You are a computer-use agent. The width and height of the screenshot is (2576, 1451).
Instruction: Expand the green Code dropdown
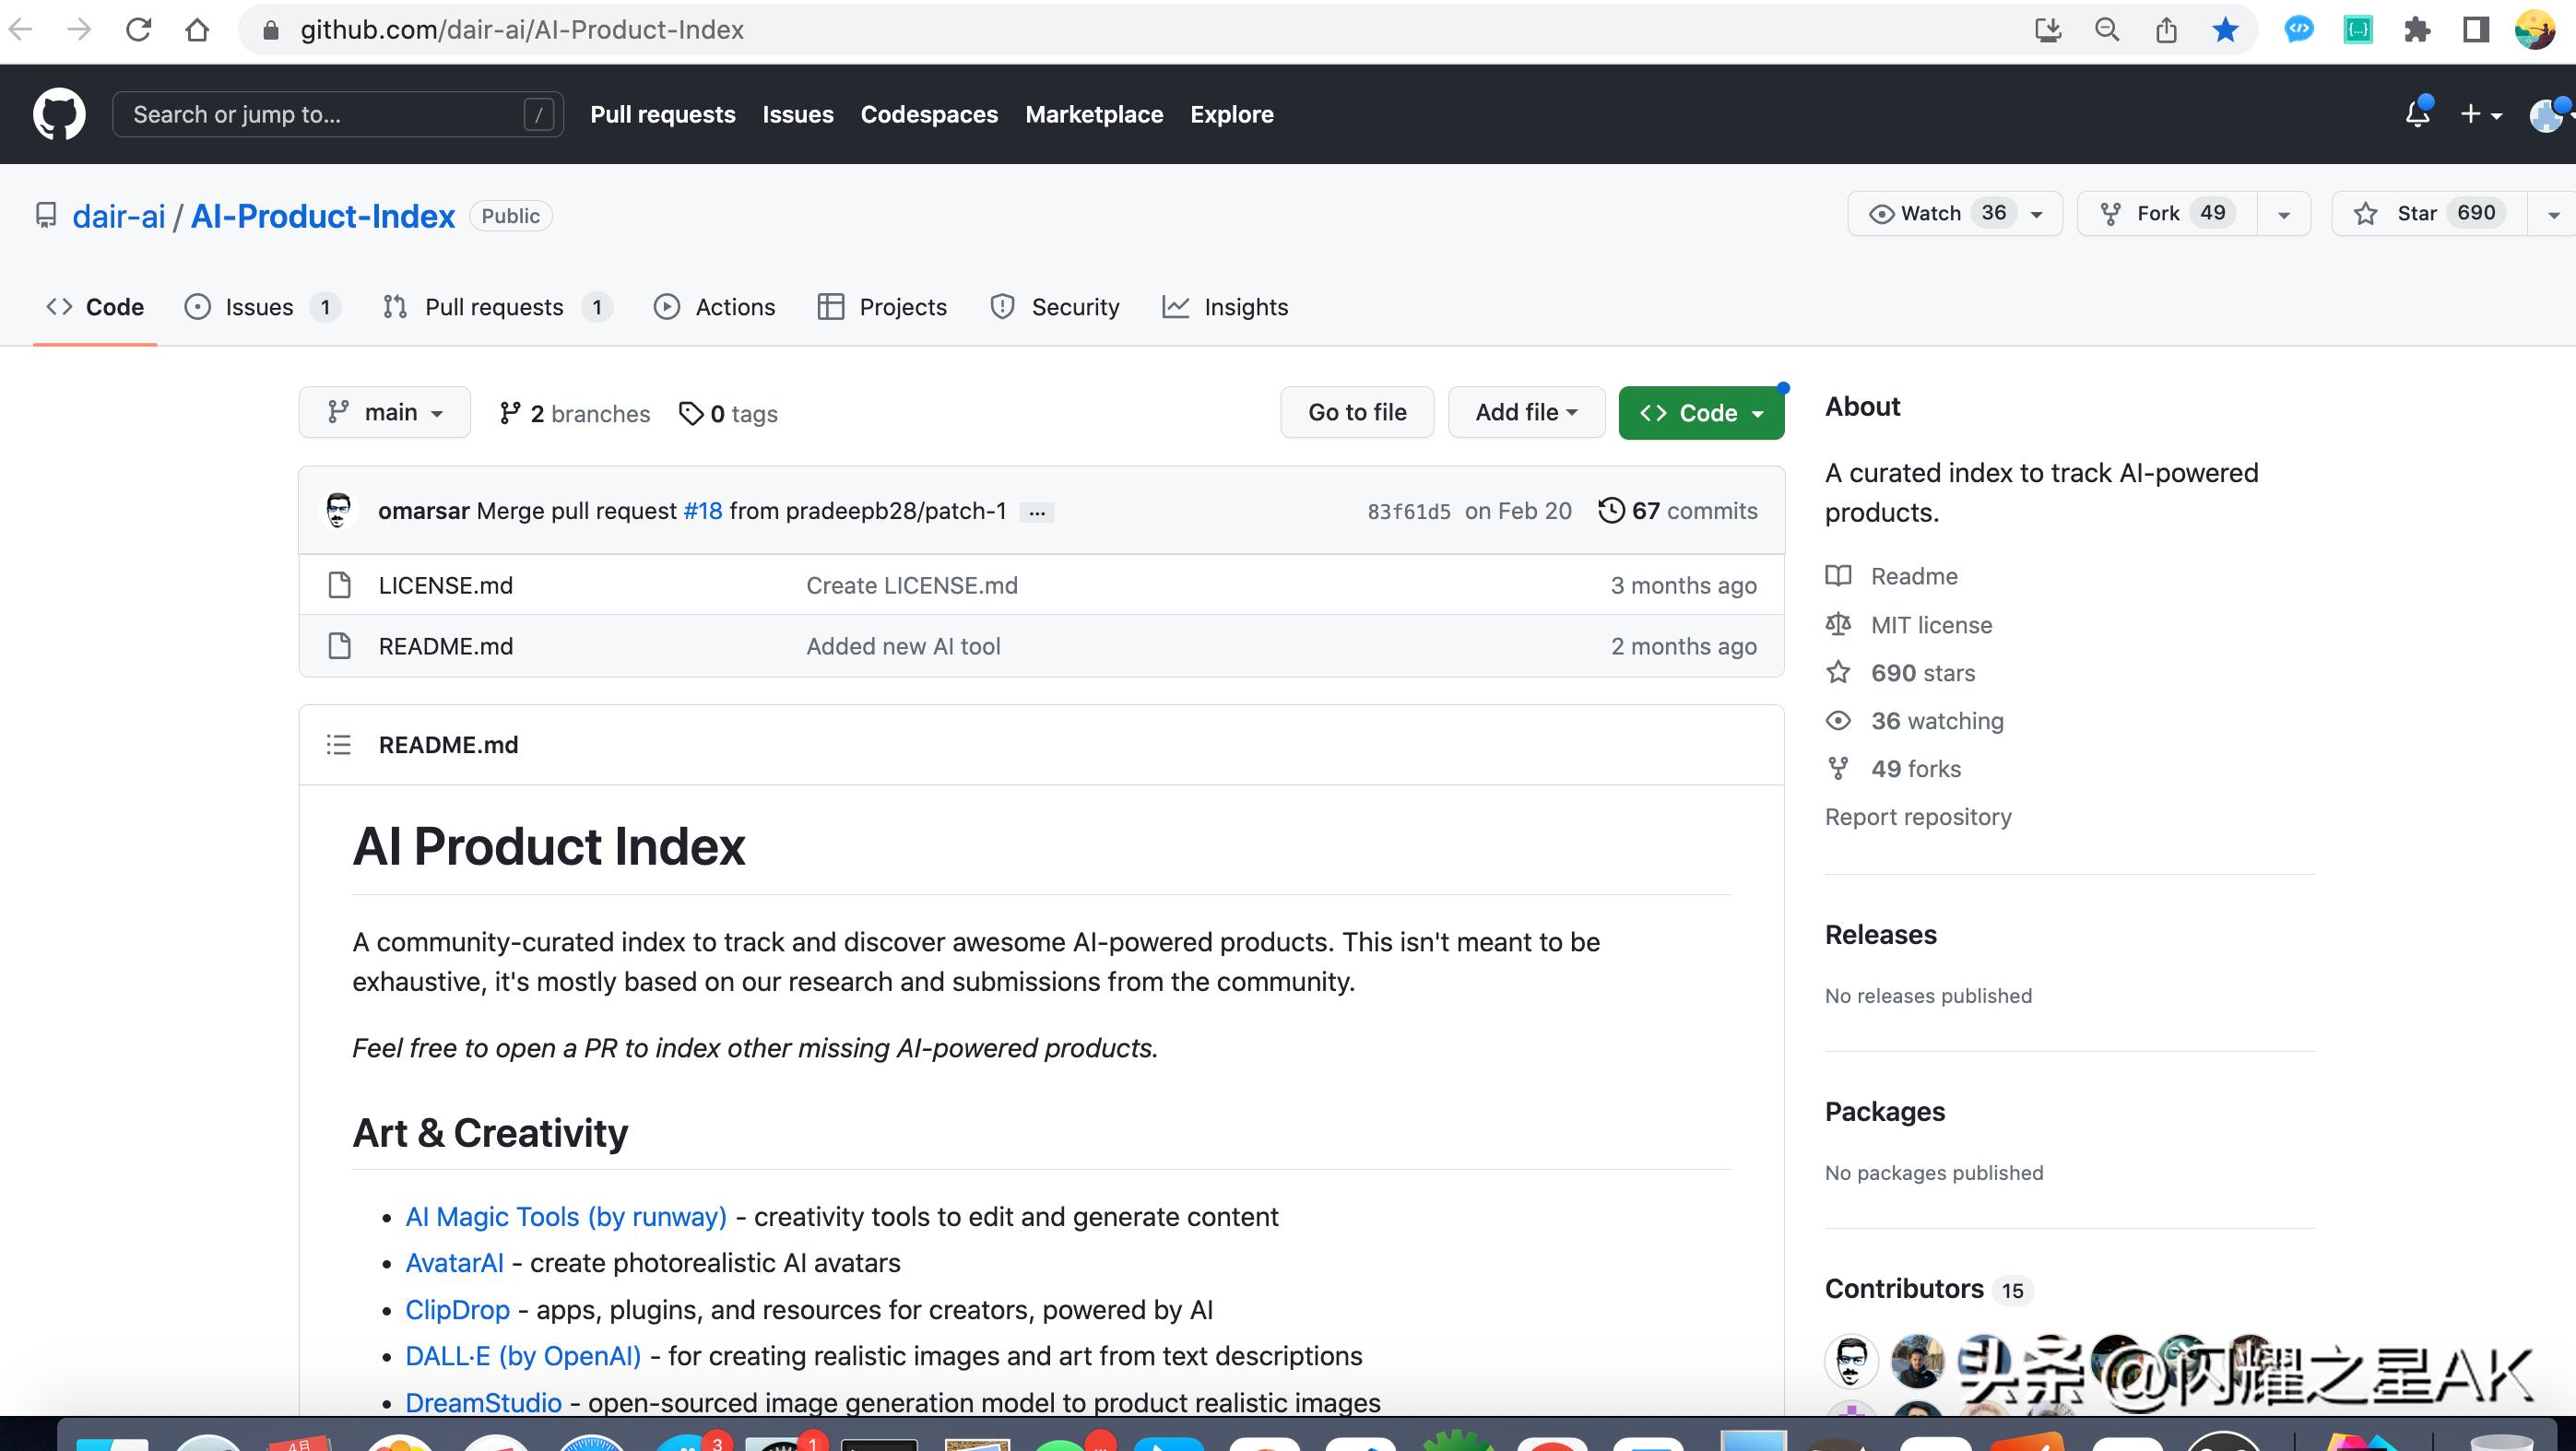click(x=1700, y=413)
